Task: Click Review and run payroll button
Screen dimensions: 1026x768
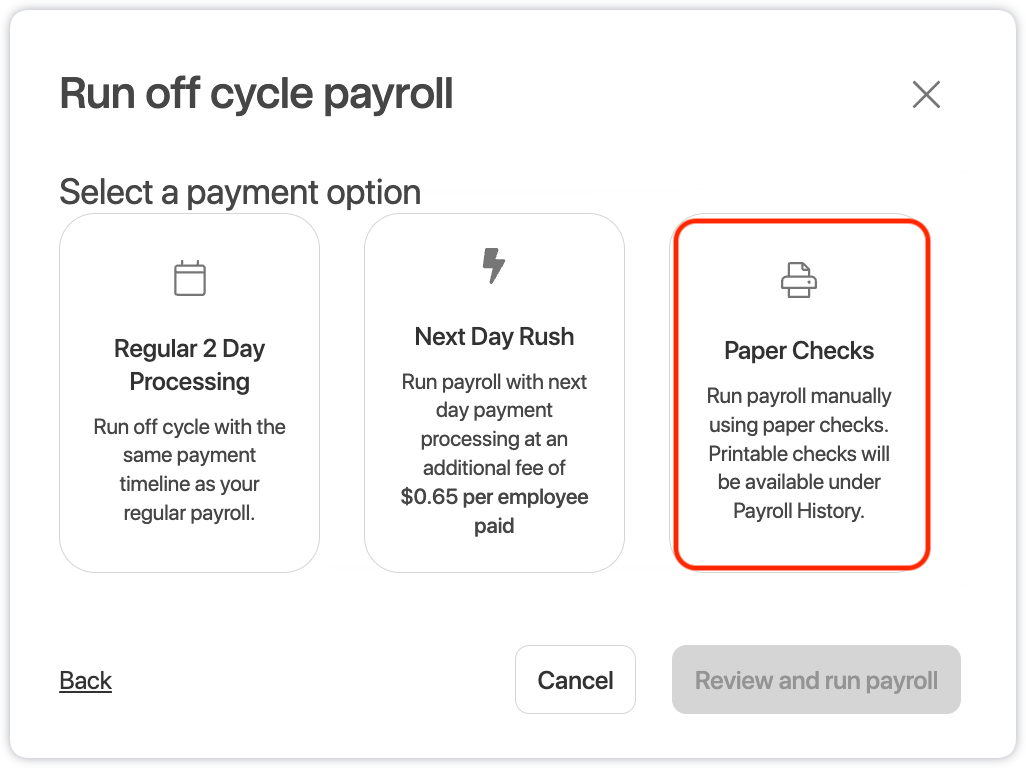Action: click(816, 680)
